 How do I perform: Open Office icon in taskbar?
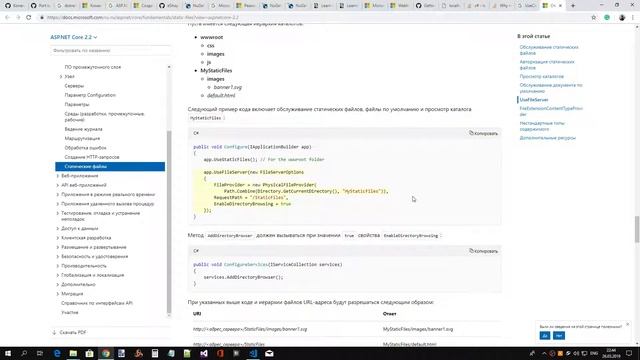tap(220, 353)
